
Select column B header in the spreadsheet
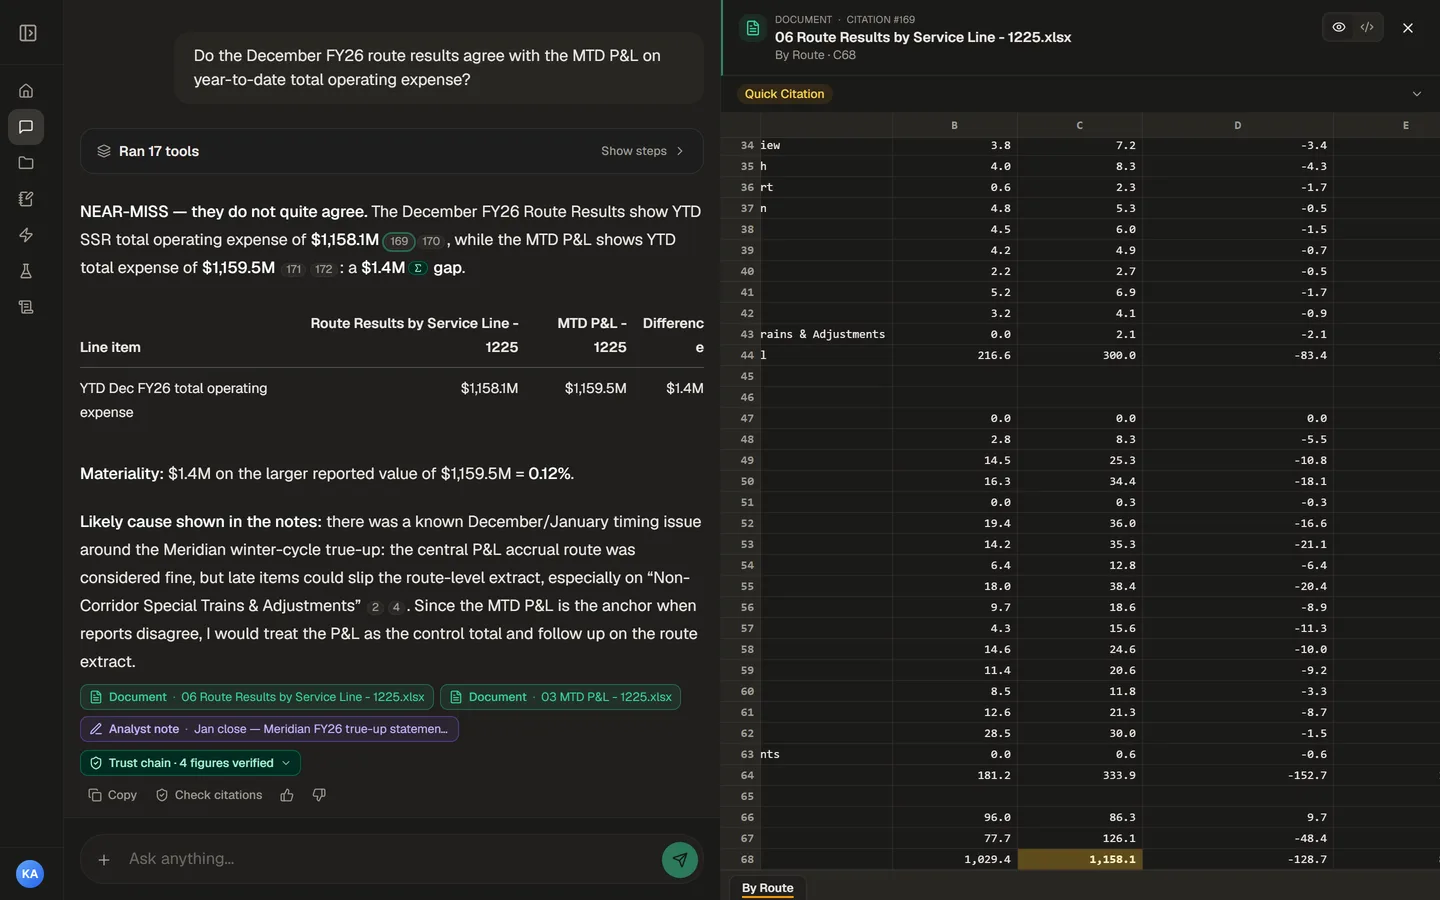tap(954, 125)
